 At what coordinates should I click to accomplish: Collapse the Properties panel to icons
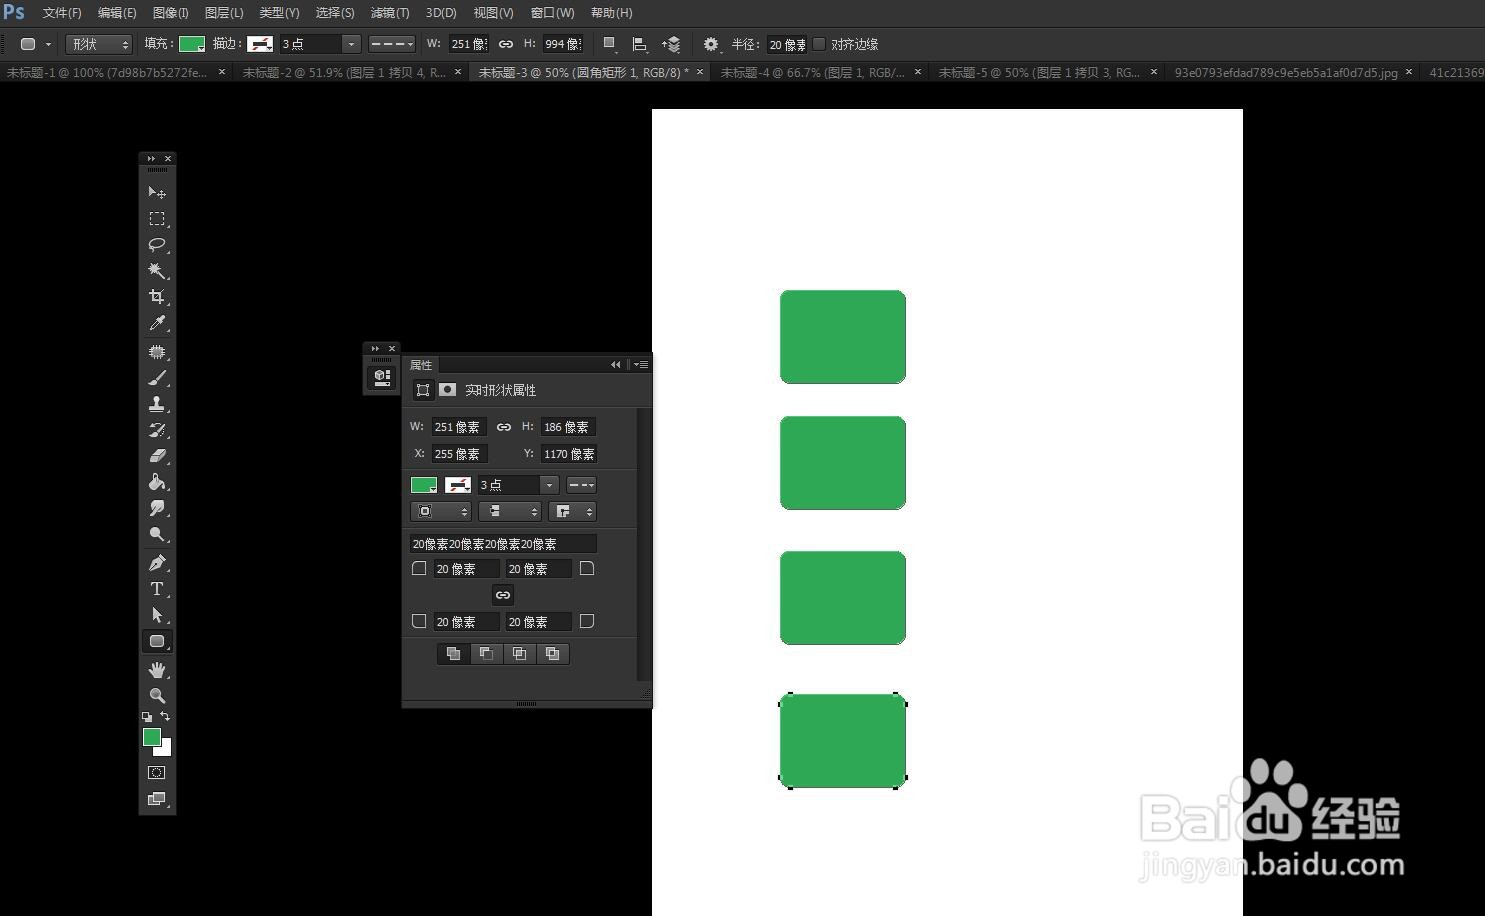click(x=615, y=365)
